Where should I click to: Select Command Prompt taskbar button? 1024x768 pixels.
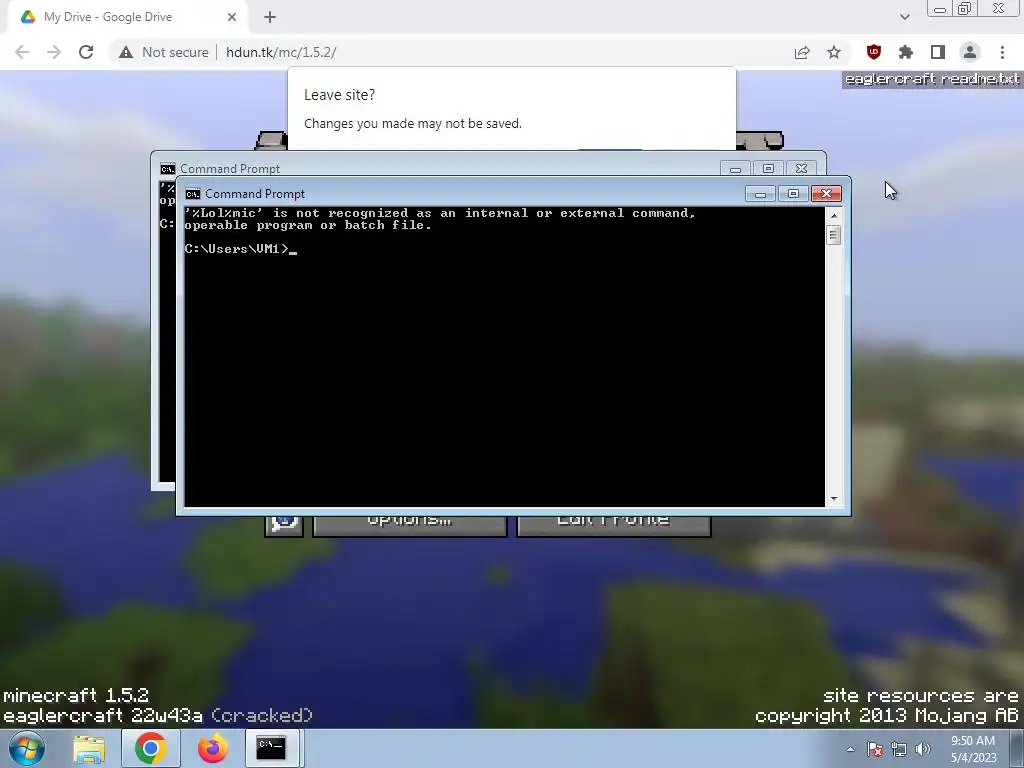click(x=272, y=748)
